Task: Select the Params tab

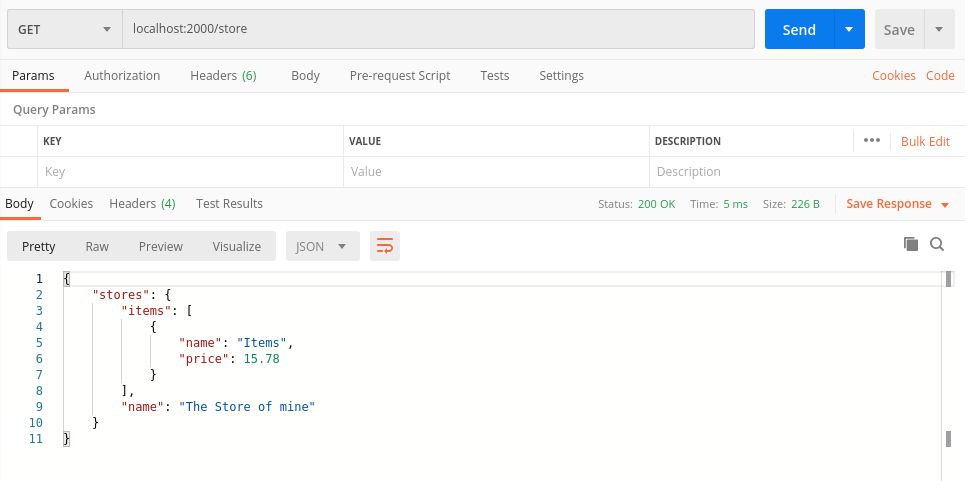Action: [x=33, y=75]
